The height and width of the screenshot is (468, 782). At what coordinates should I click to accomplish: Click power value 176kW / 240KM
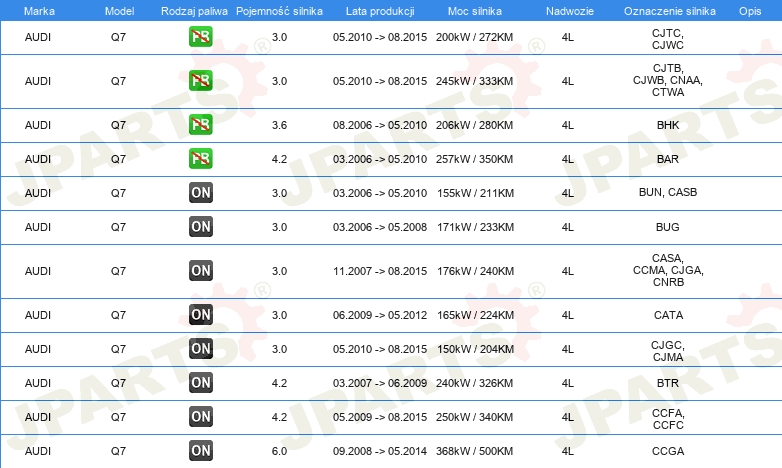(x=475, y=271)
